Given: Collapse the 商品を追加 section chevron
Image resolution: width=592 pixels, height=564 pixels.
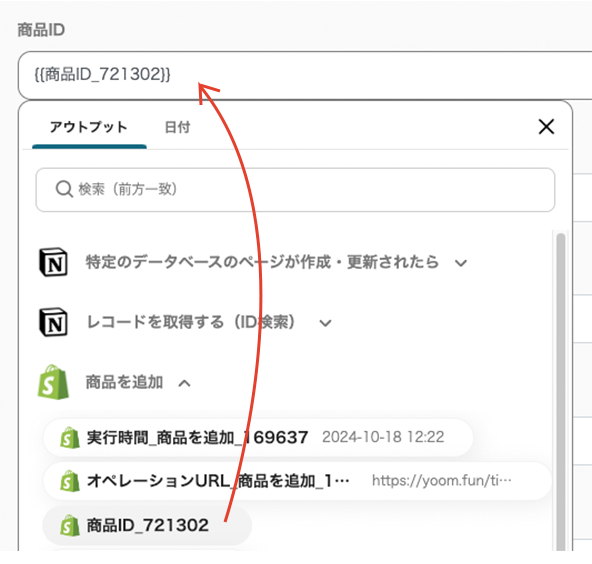Looking at the screenshot, I should pyautogui.click(x=184, y=384).
